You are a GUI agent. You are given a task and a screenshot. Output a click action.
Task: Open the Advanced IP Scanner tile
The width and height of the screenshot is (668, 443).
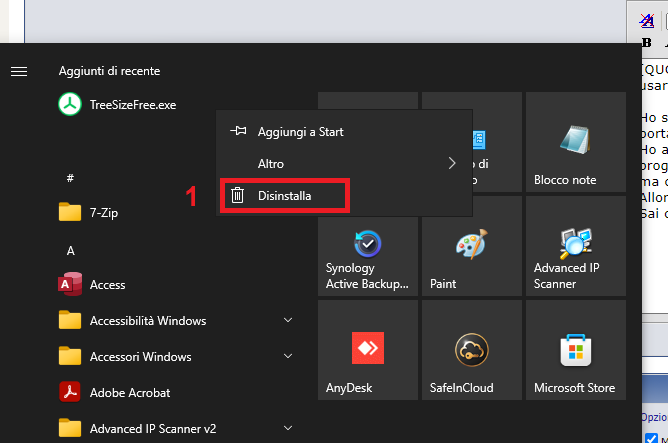click(x=576, y=246)
